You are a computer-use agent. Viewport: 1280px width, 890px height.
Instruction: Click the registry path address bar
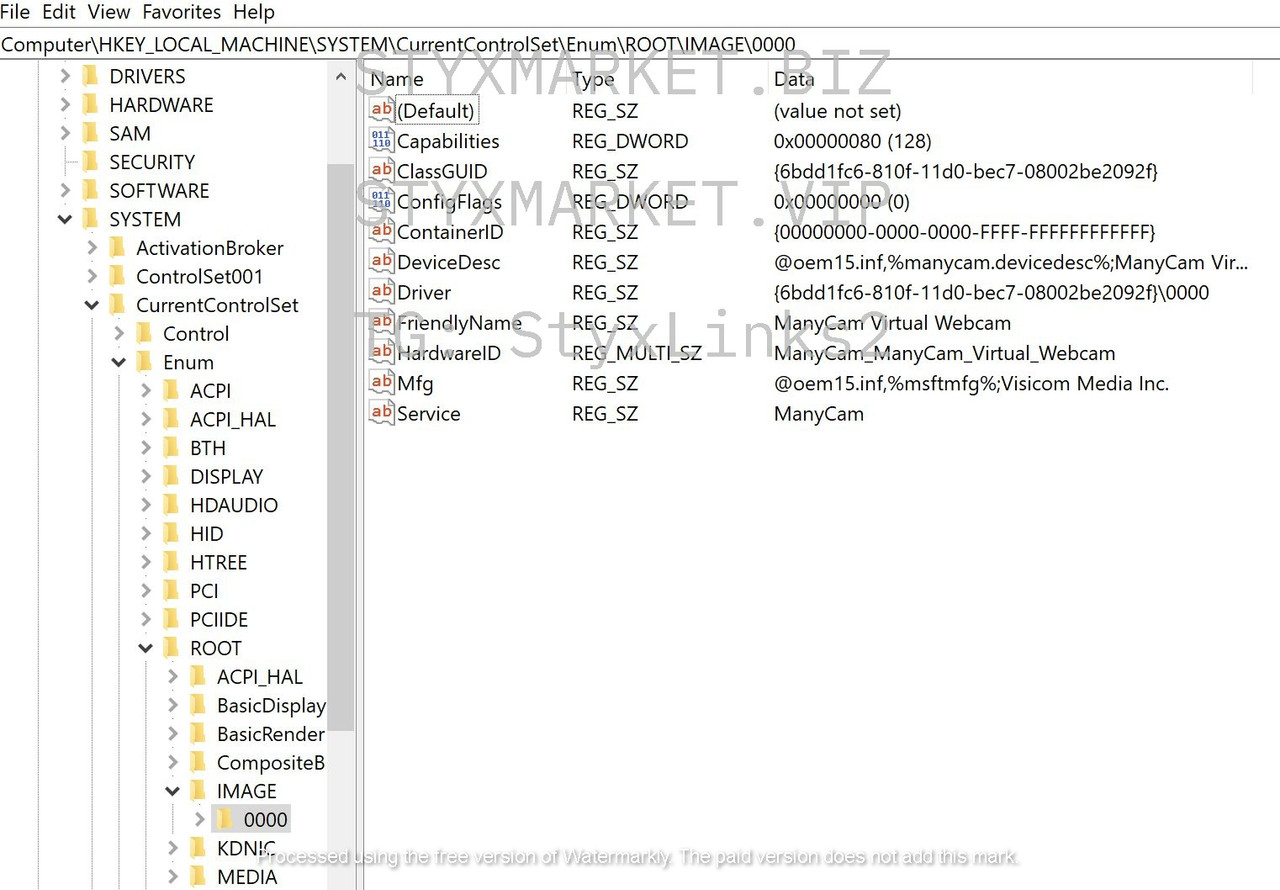(640, 44)
